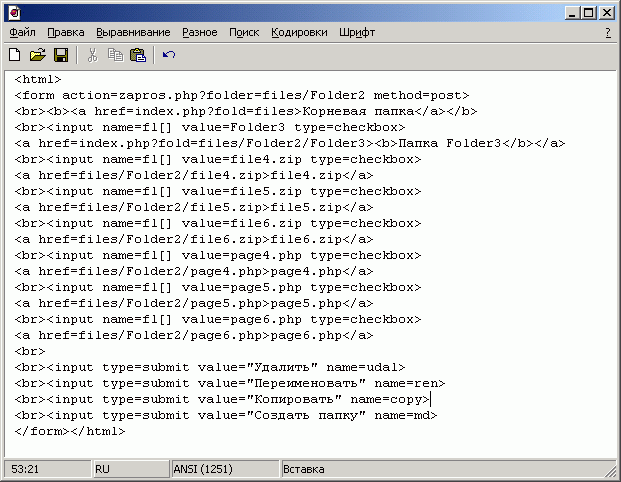The image size is (621, 482).
Task: Click the Создать папку submit input line
Action: [x=226, y=415]
